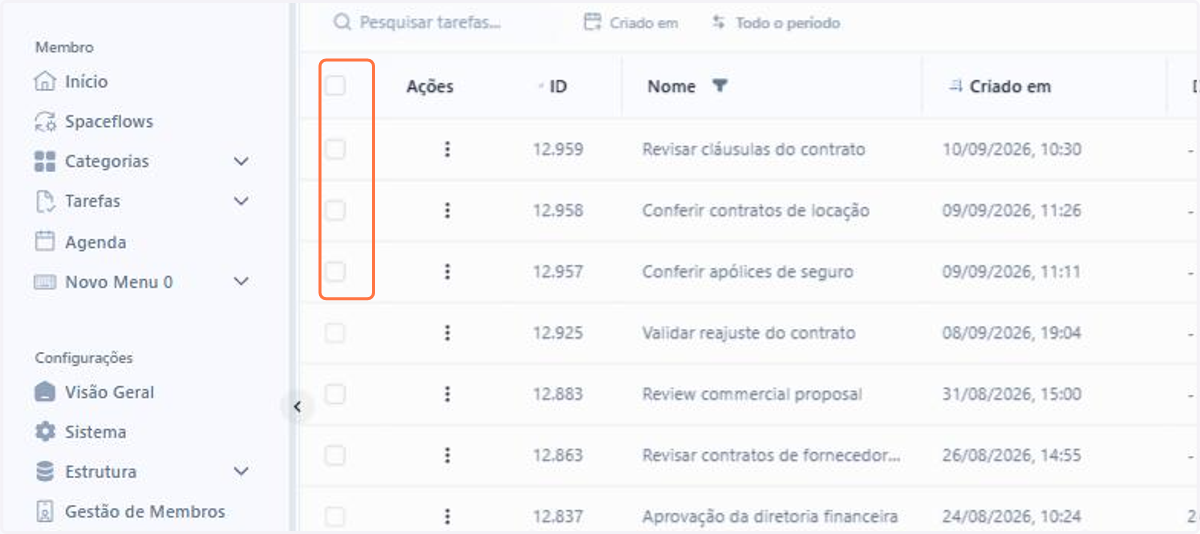Click the Categorias grid icon
This screenshot has width=1200, height=534.
(x=44, y=161)
